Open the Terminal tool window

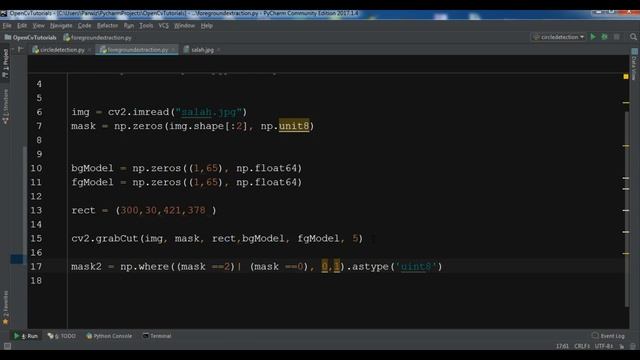tap(157, 336)
